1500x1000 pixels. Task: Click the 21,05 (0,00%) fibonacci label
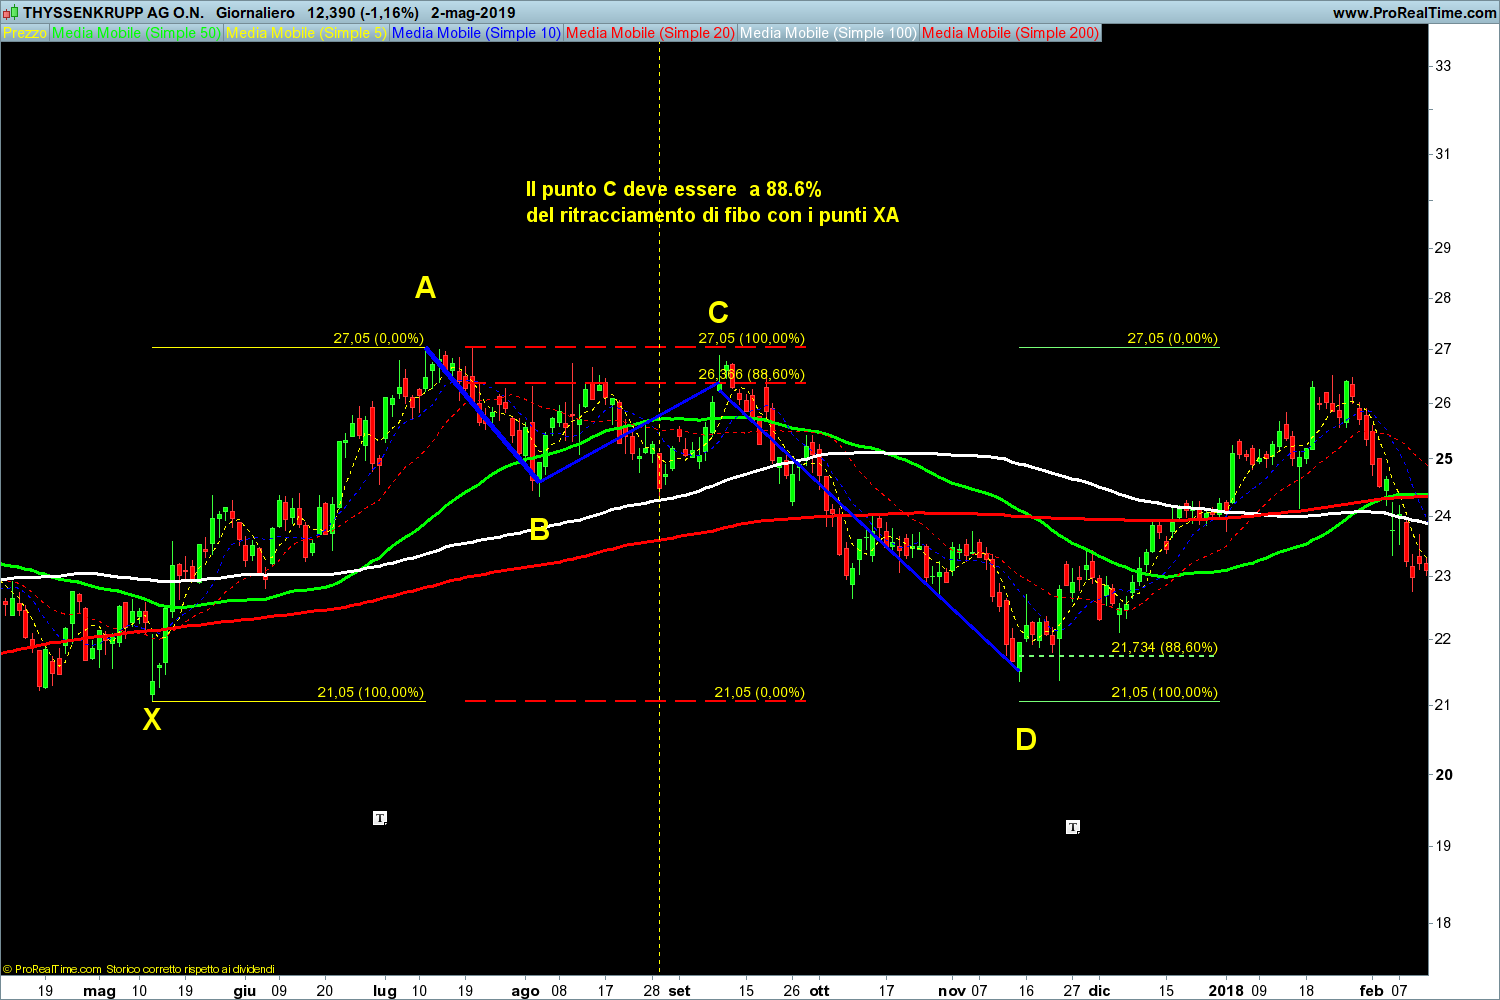coord(759,692)
